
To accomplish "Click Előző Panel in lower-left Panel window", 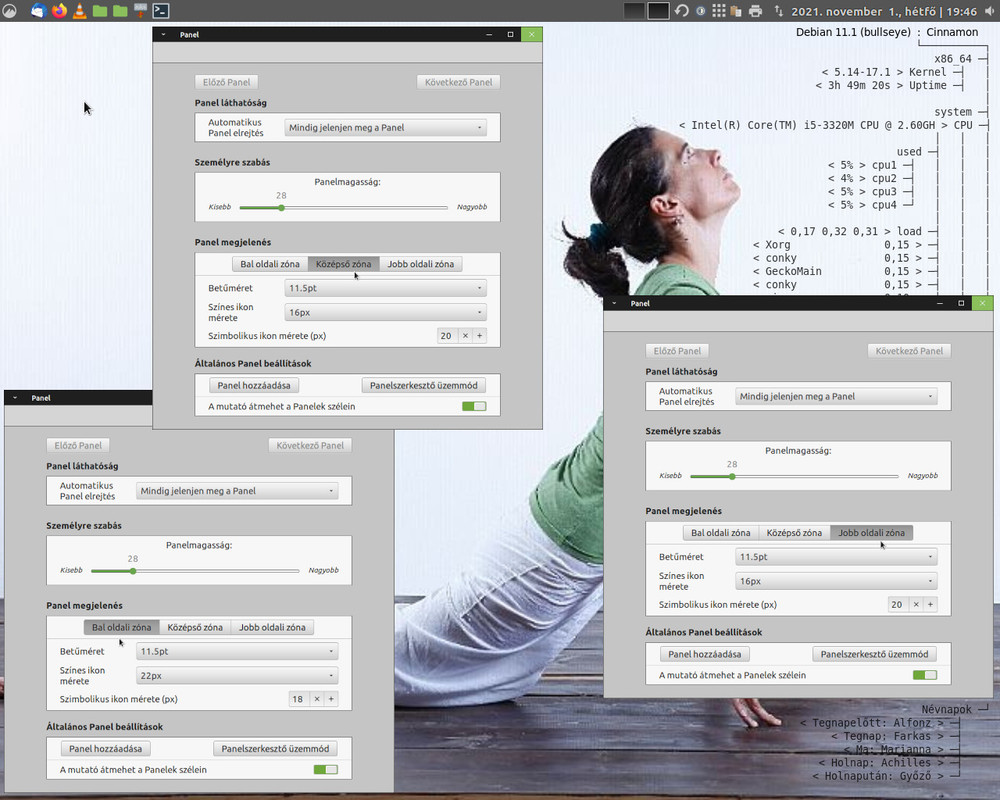I will coord(78,445).
